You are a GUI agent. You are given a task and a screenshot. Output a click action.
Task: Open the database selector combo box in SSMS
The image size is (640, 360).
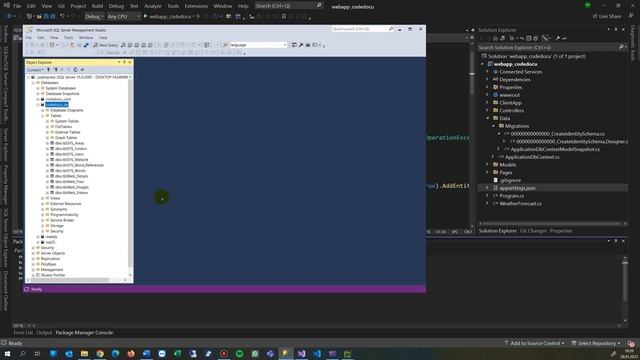click(x=258, y=45)
